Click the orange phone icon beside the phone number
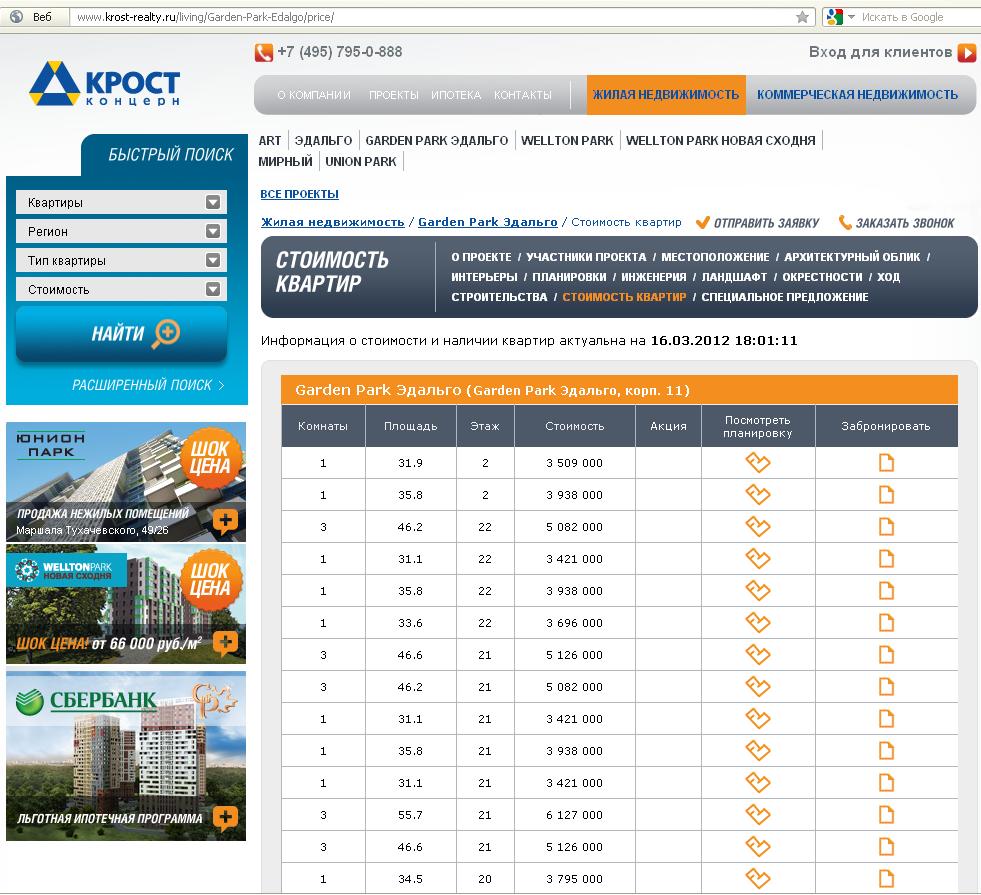Screen dimensions: 981x895 pyautogui.click(x=263, y=53)
